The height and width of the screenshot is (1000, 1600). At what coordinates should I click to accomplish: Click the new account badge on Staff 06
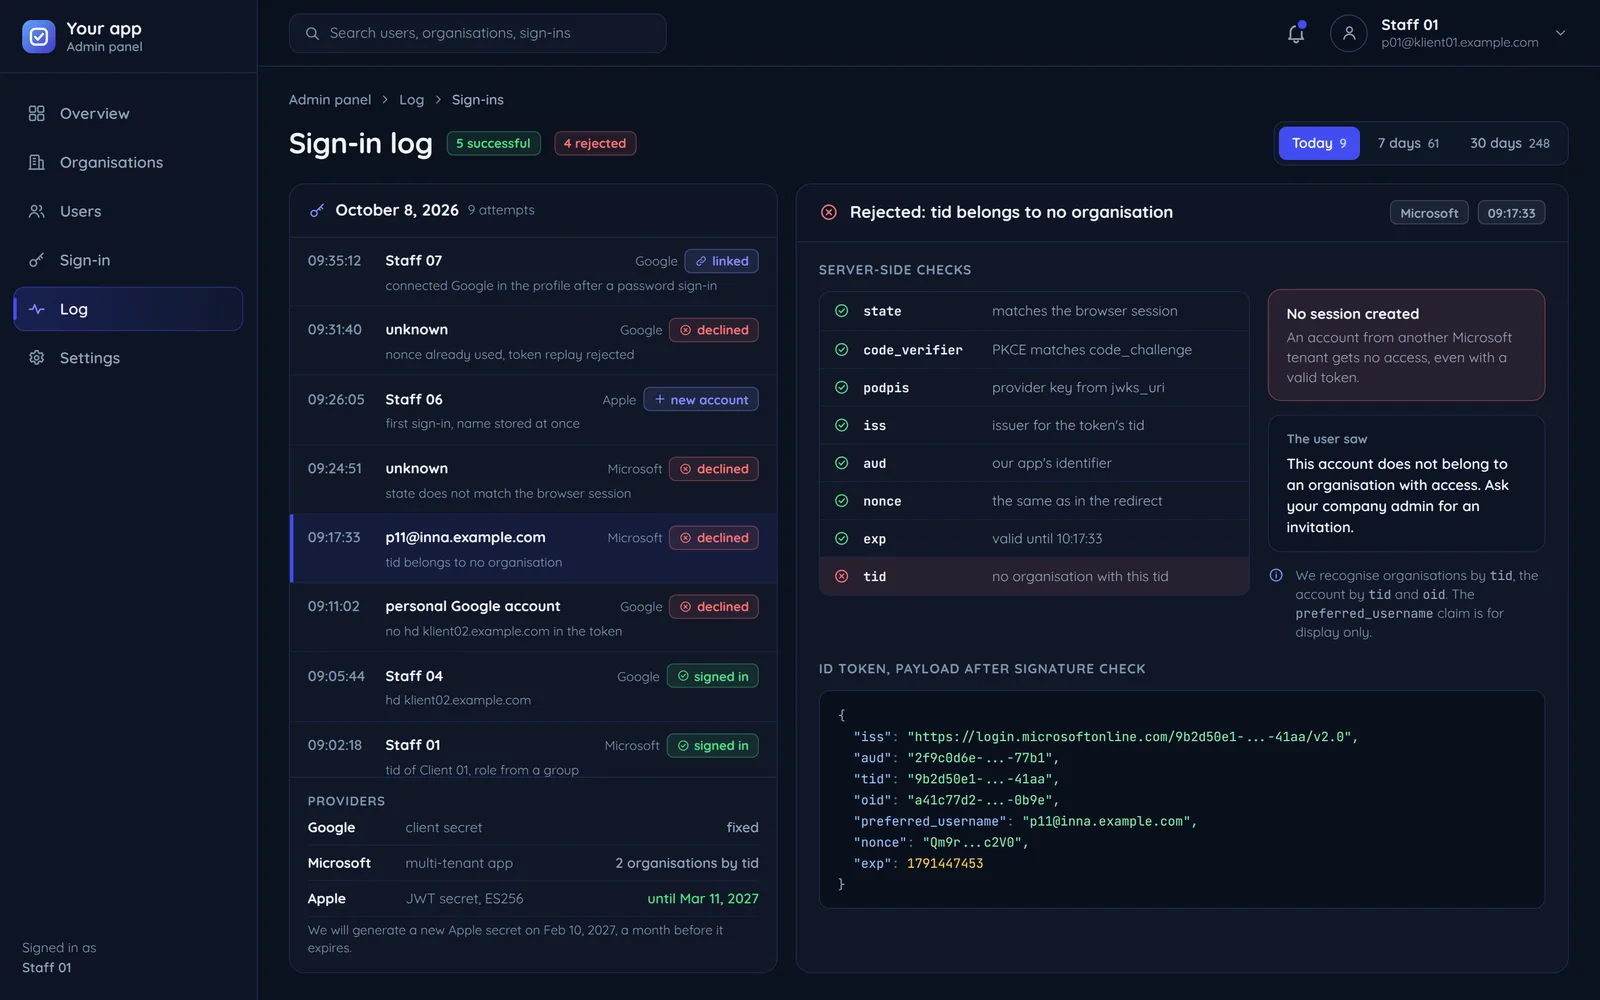coord(701,399)
